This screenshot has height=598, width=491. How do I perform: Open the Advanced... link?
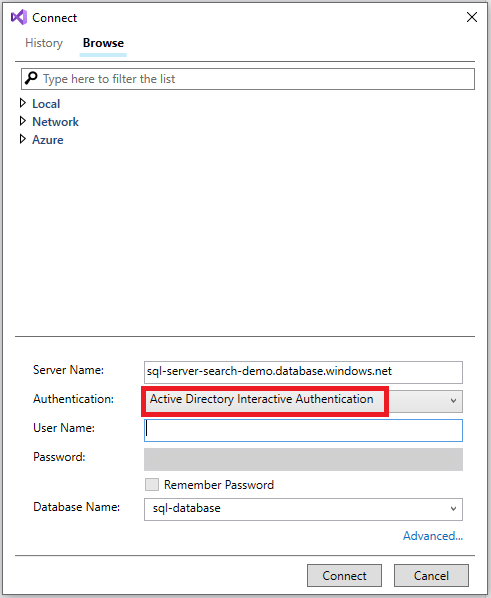(x=433, y=536)
